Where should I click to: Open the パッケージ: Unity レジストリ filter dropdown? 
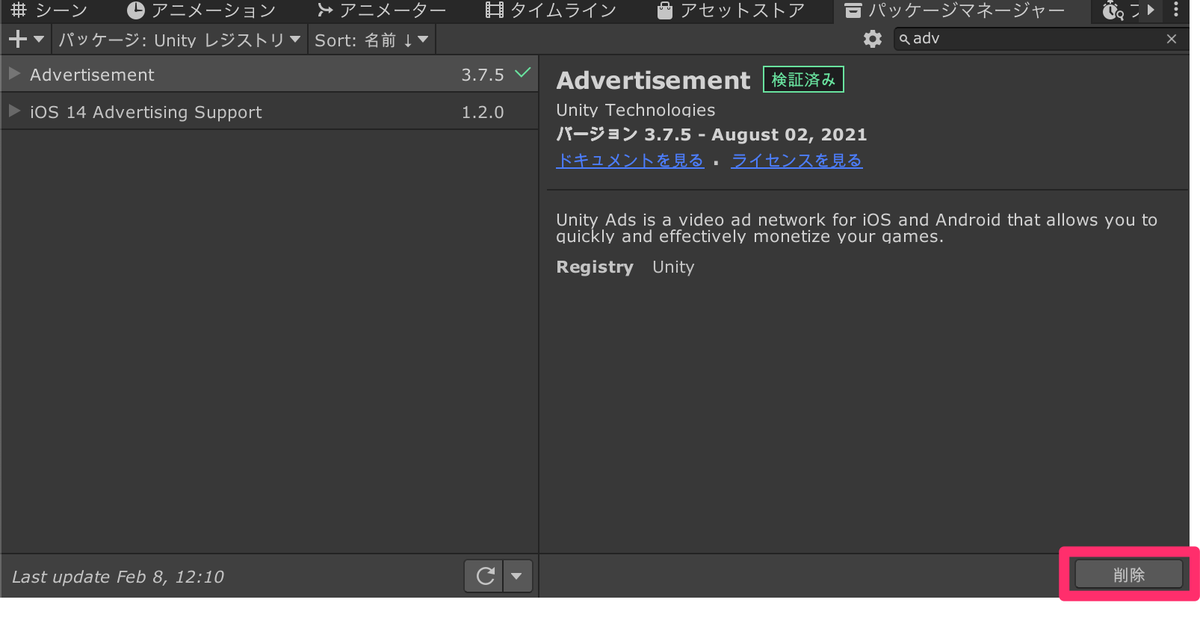coord(176,39)
